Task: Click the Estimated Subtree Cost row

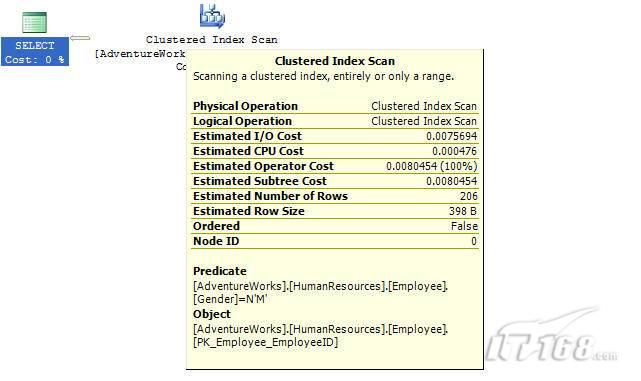Action: pyautogui.click(x=335, y=181)
